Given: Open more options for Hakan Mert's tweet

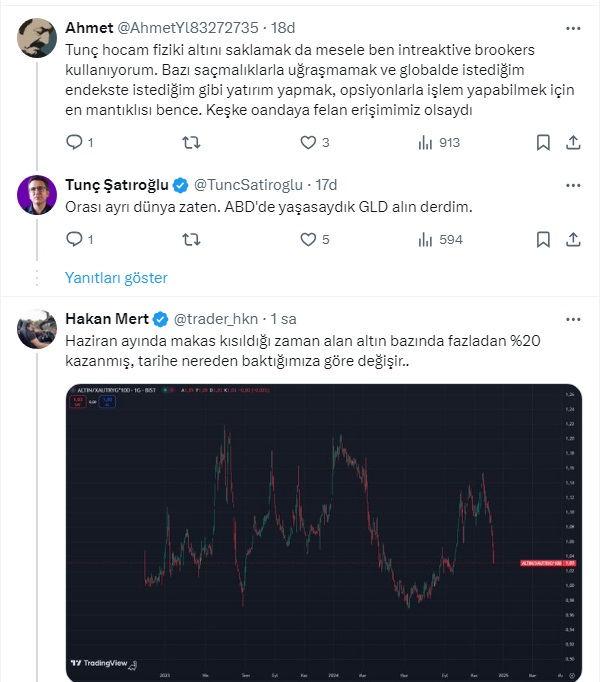Looking at the screenshot, I should click(x=573, y=319).
